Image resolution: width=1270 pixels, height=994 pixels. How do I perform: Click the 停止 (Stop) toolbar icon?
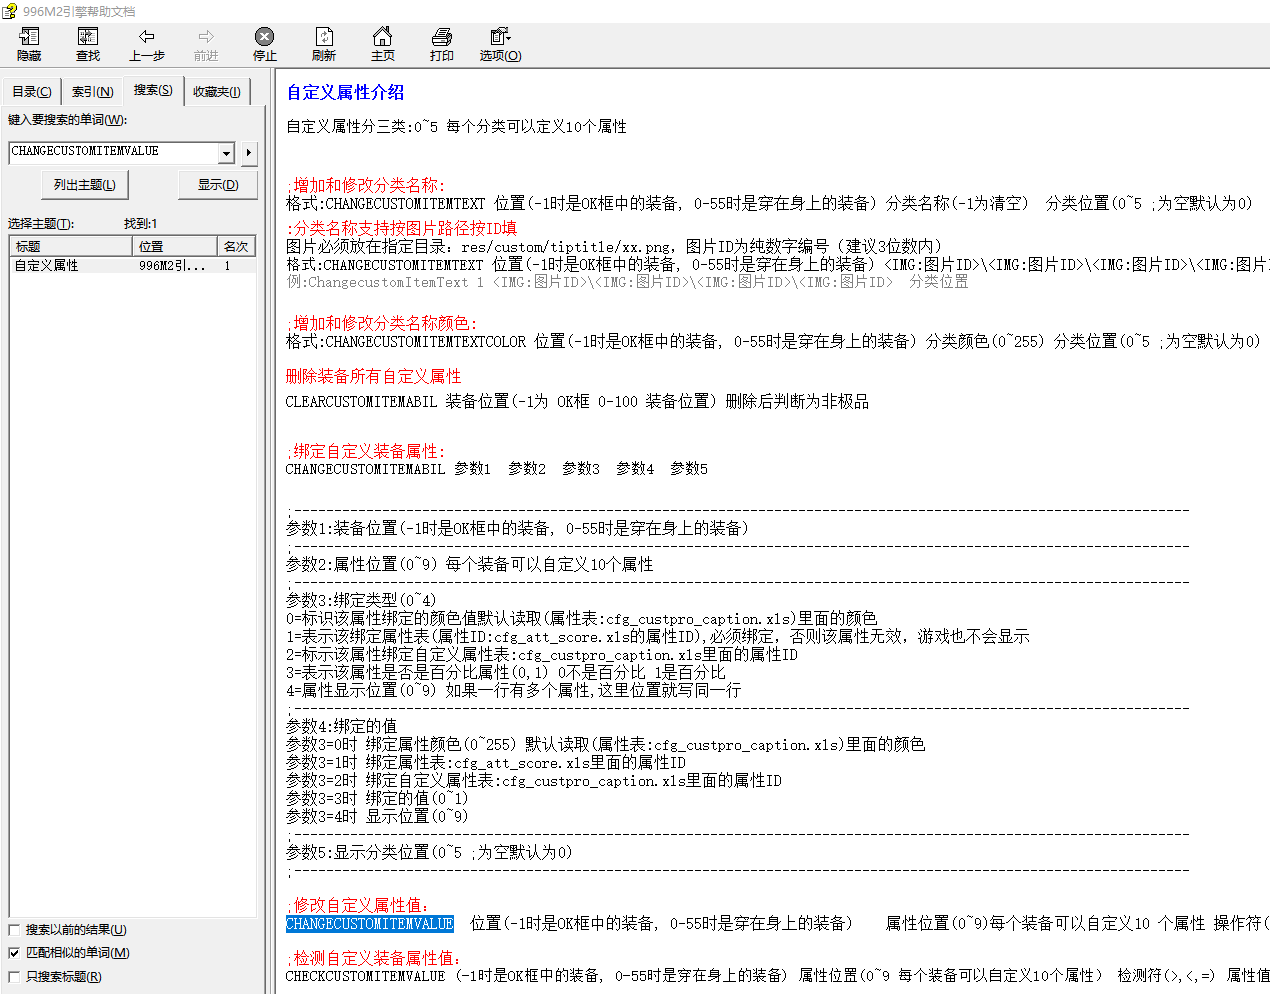[x=264, y=45]
